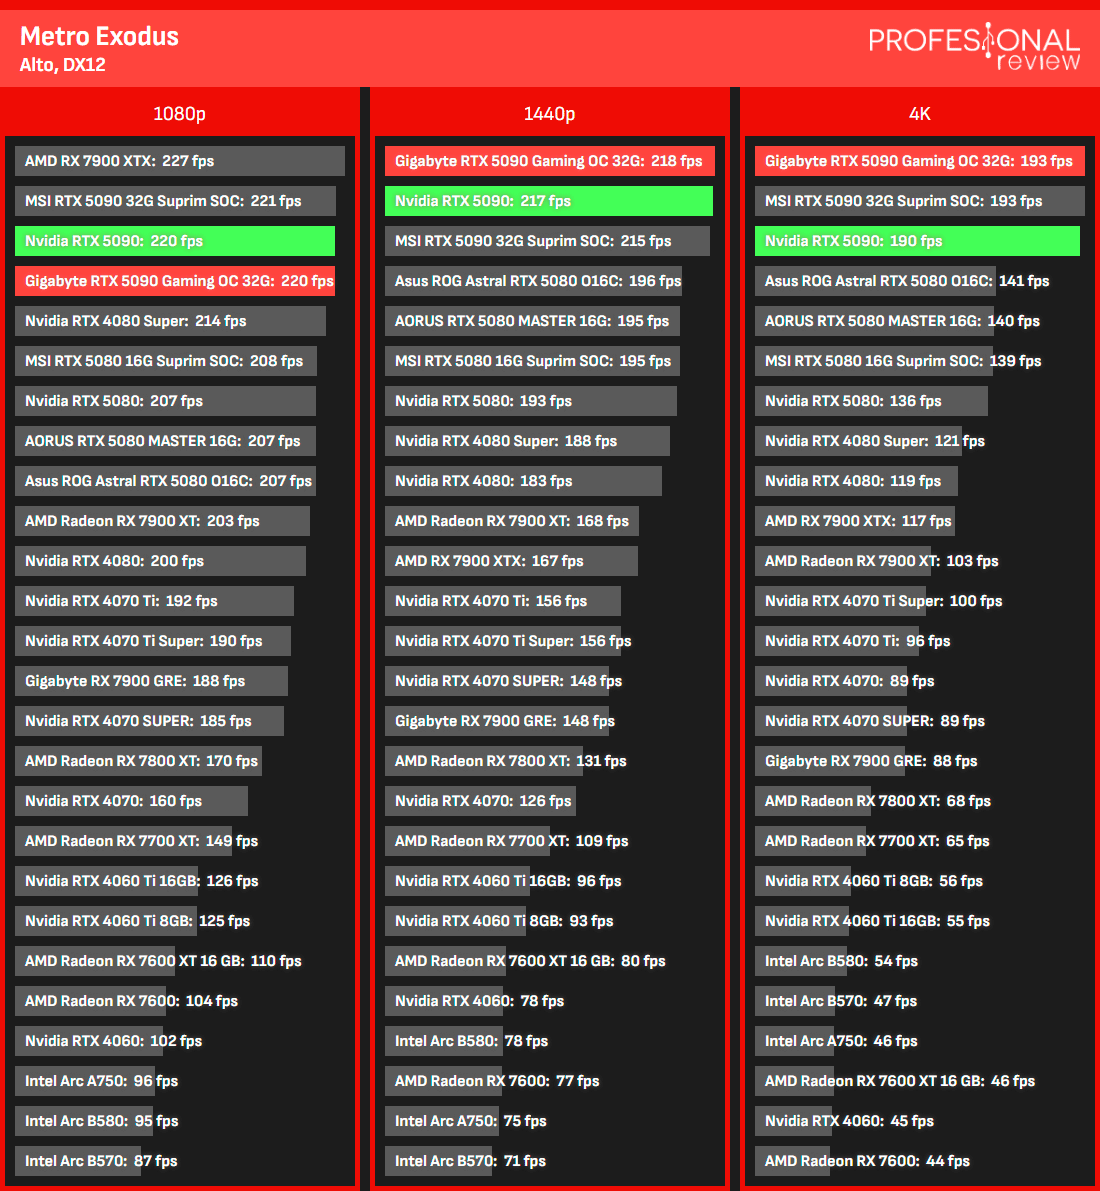The height and width of the screenshot is (1191, 1100).
Task: Click Nvidia RTX 5080 207 fps bar
Action: tap(166, 401)
